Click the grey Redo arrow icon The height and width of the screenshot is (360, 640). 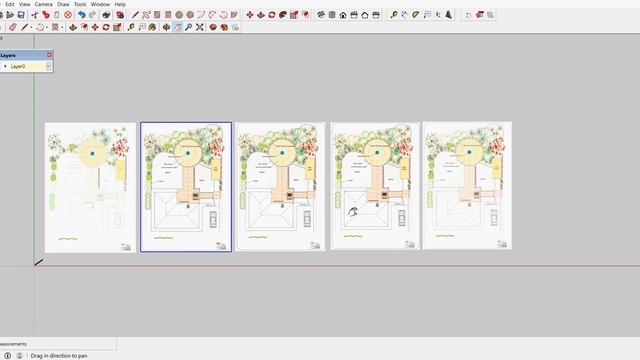click(x=93, y=15)
